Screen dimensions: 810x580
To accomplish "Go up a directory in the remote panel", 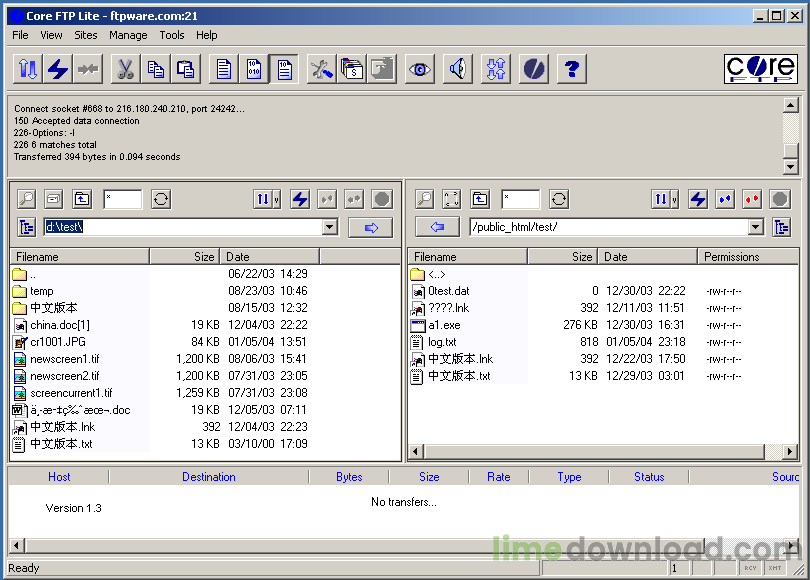I will (x=480, y=199).
